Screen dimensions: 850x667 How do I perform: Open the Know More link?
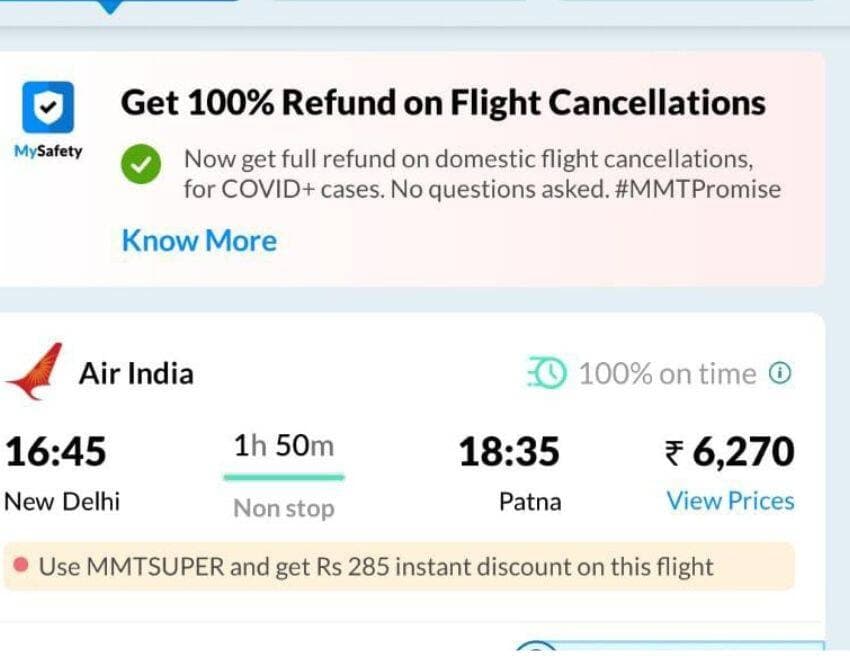[199, 241]
